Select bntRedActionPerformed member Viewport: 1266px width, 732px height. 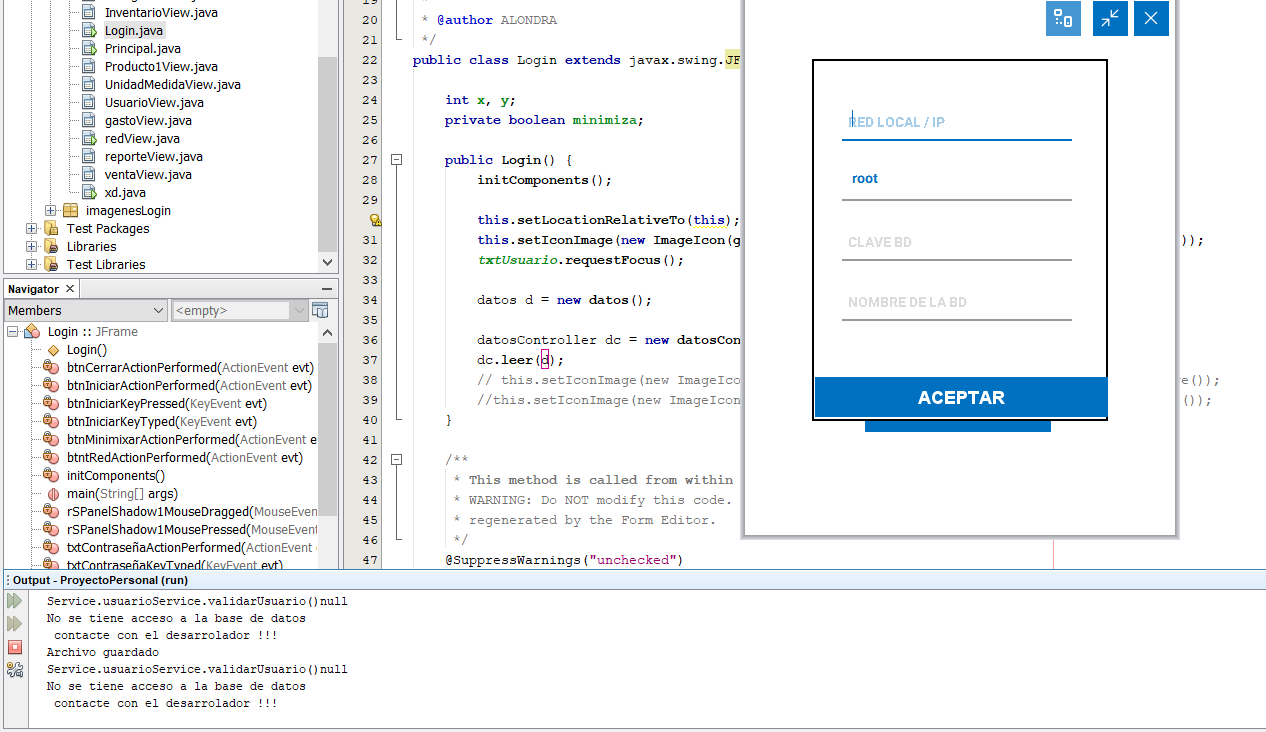[185, 458]
